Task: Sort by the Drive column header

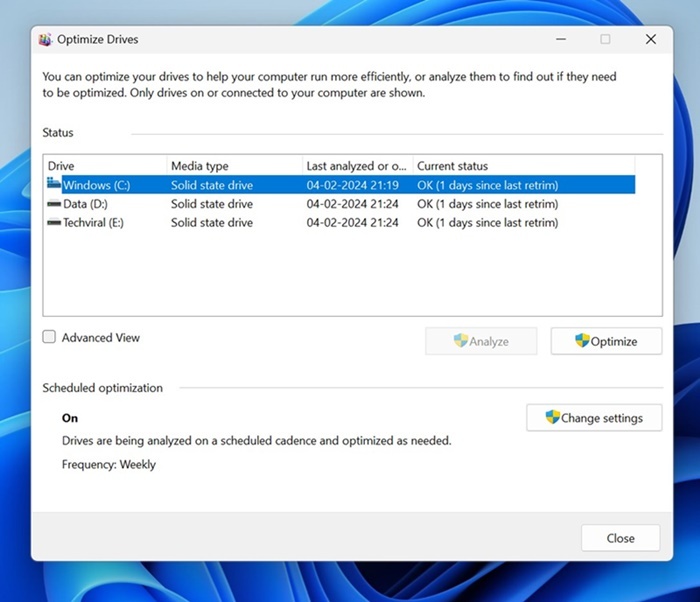Action: pos(105,166)
